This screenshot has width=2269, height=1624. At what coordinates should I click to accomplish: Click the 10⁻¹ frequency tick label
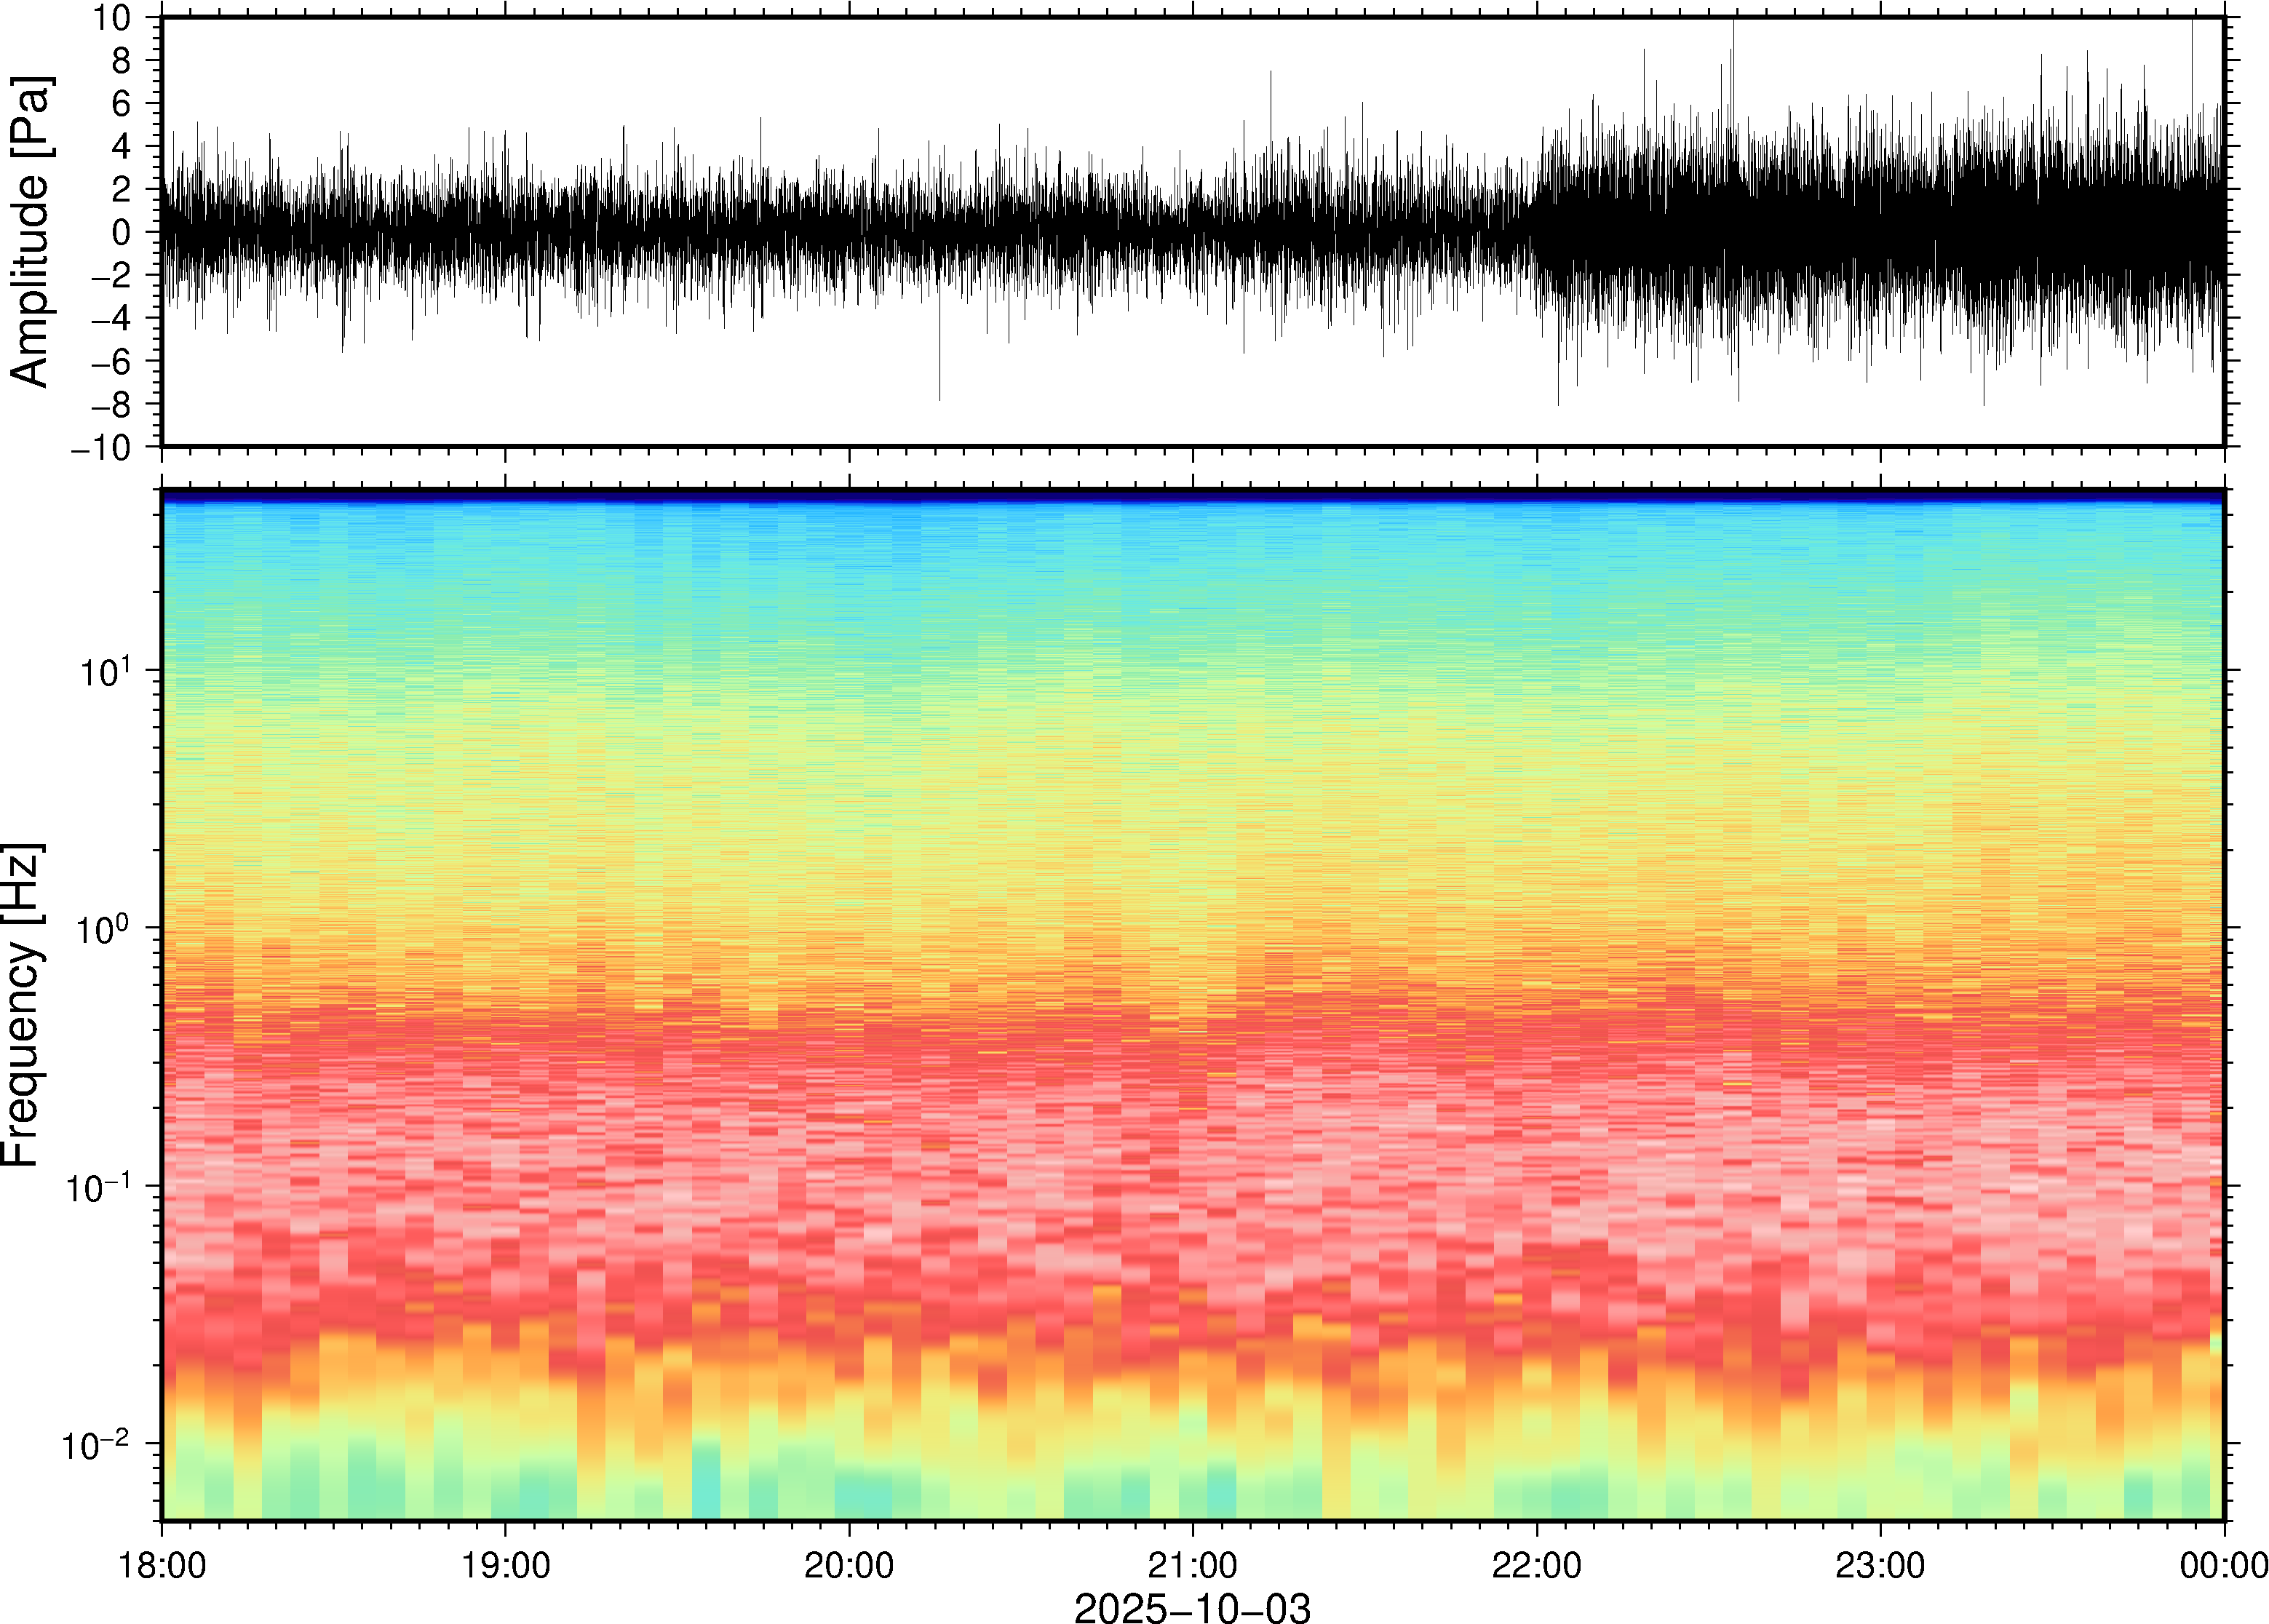tap(97, 1187)
